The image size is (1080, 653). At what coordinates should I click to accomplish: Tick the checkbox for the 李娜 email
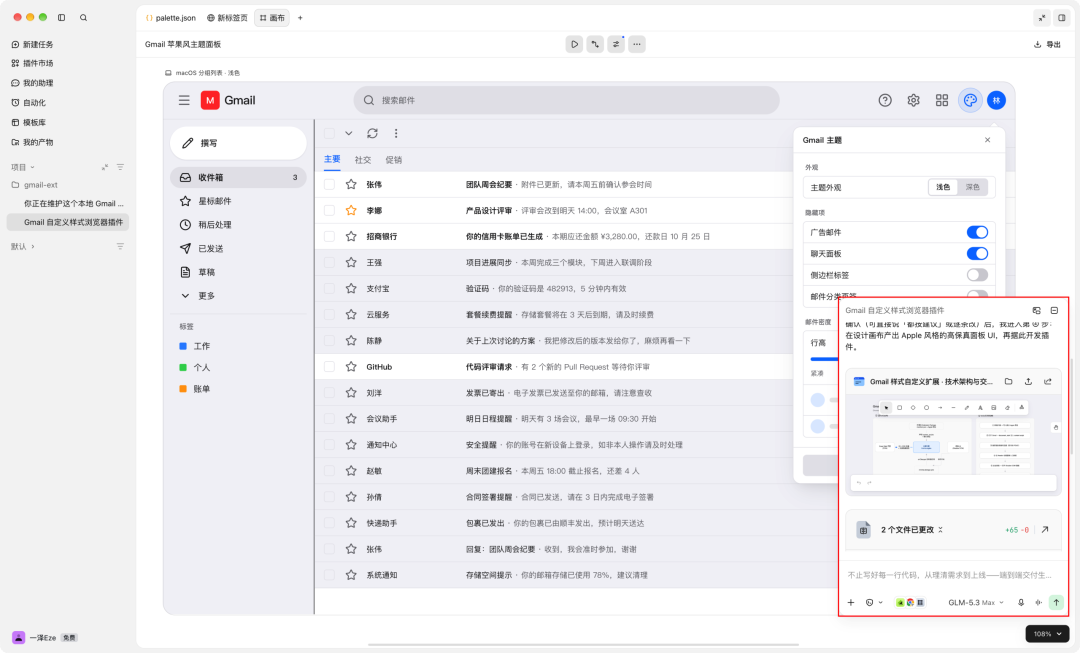click(329, 211)
